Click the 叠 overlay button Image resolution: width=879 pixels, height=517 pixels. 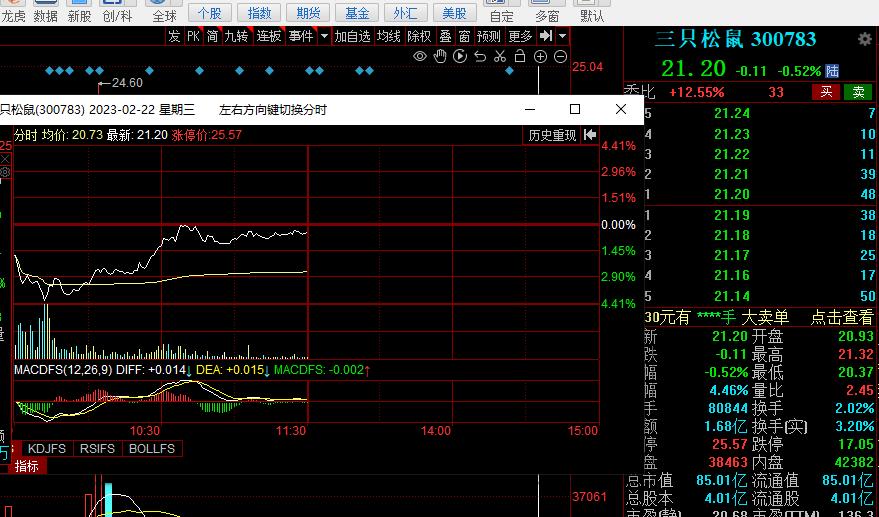[x=445, y=36]
